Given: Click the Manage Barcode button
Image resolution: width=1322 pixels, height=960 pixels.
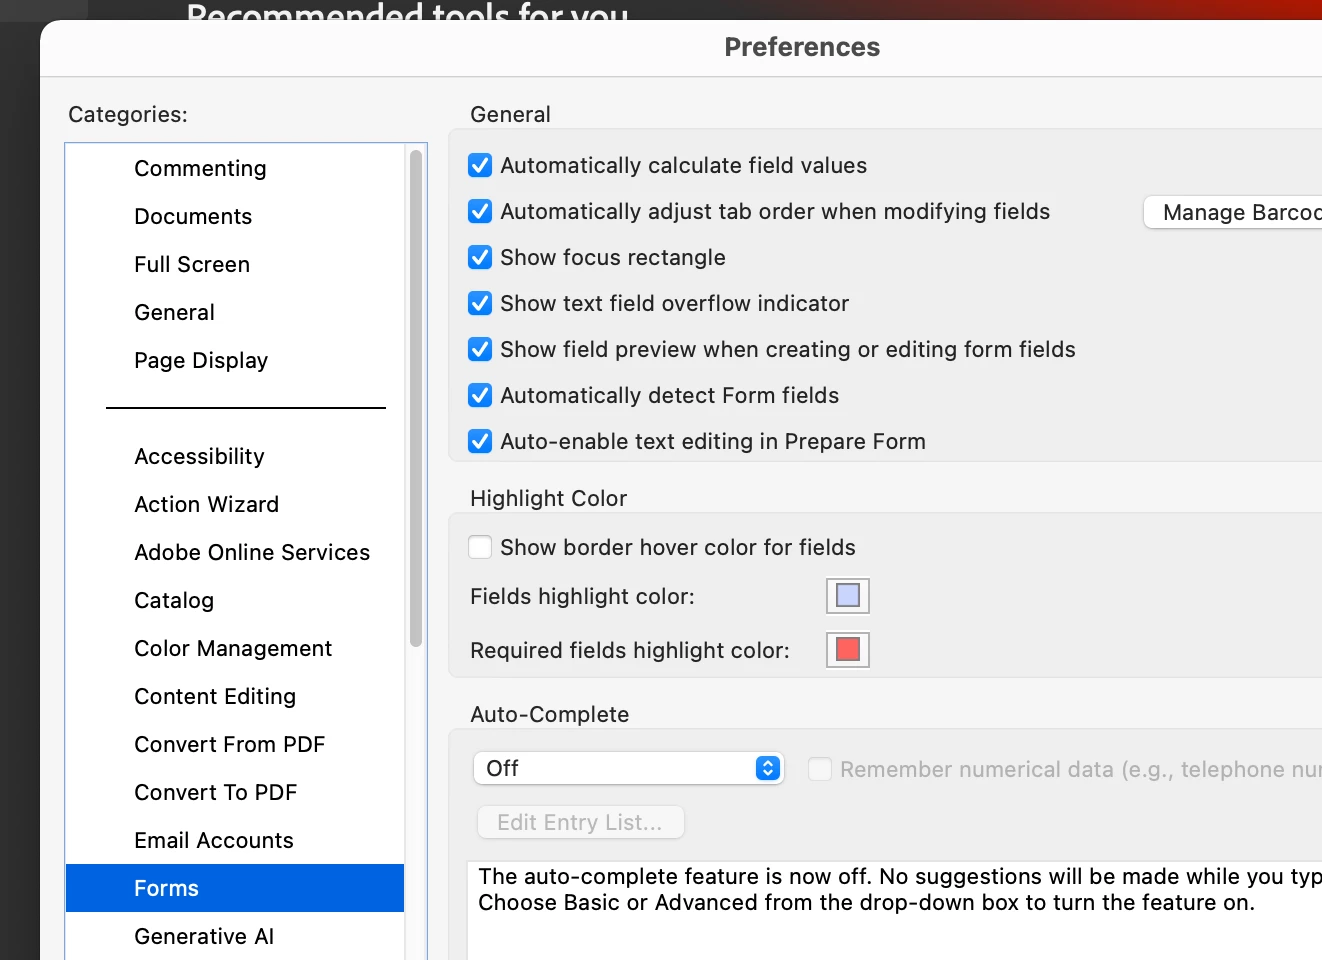Looking at the screenshot, I should pyautogui.click(x=1233, y=213).
